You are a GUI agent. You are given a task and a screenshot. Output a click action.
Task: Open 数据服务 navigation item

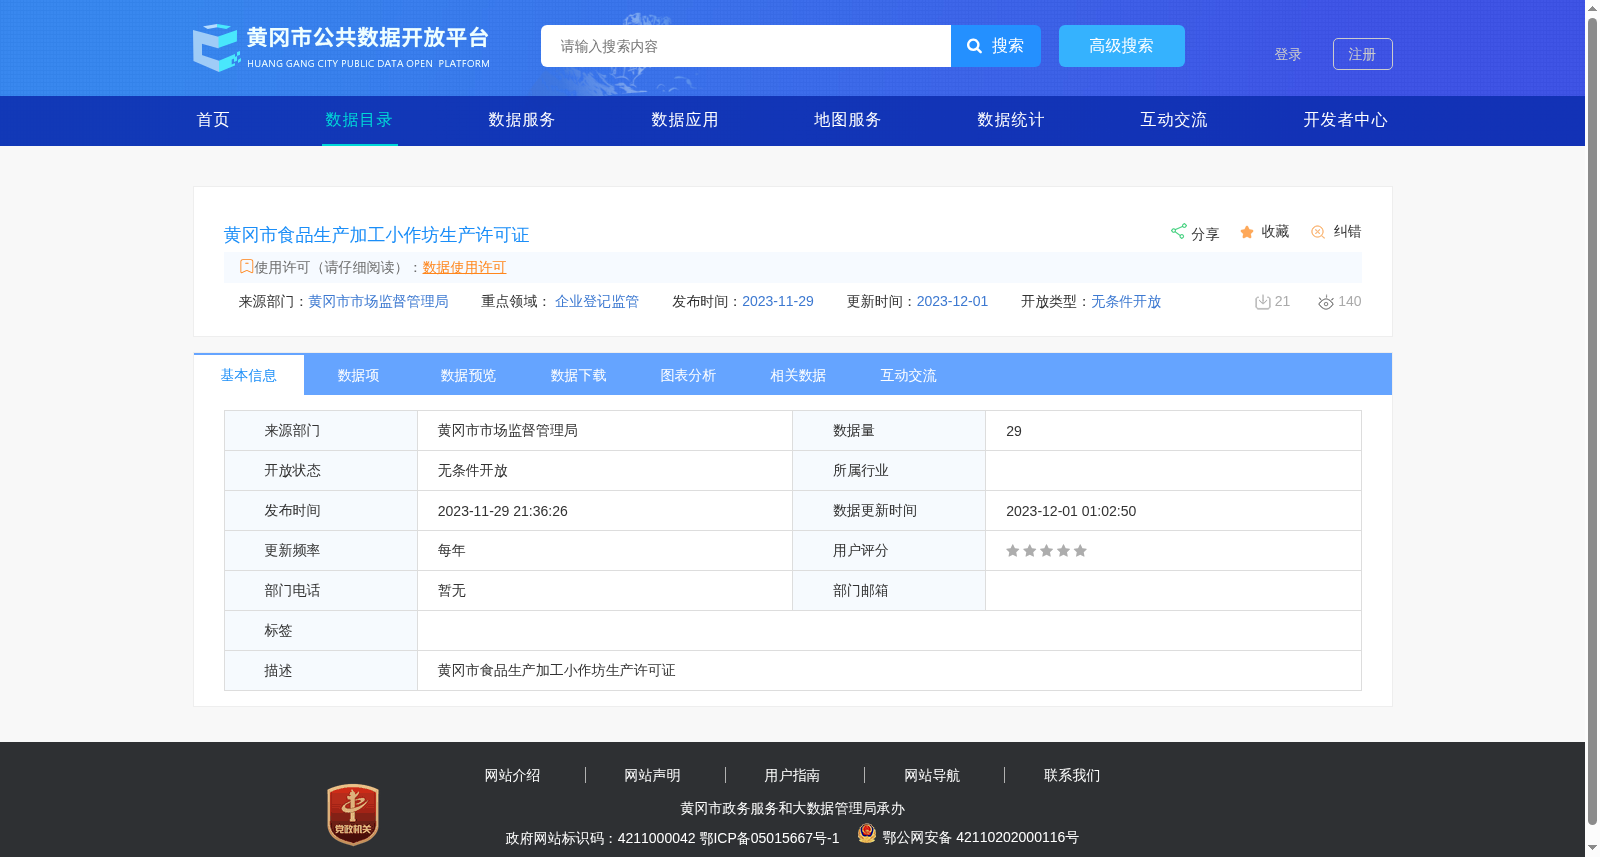coord(522,120)
